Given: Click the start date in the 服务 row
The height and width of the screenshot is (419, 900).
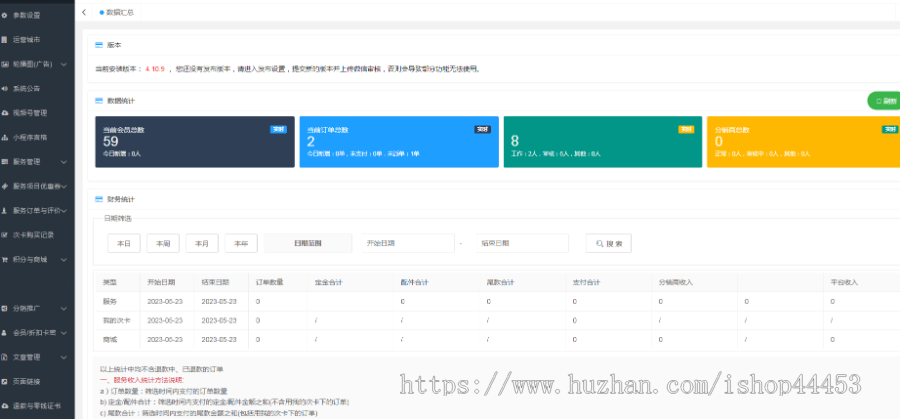Looking at the screenshot, I should (x=165, y=301).
